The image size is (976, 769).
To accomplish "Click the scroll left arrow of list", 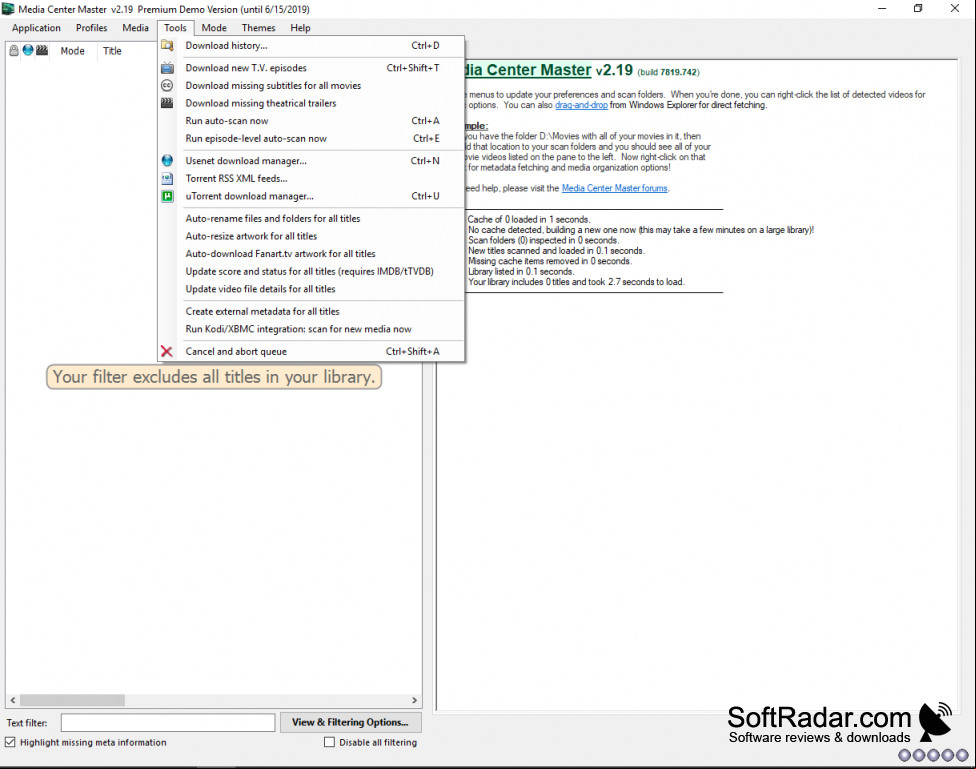I will point(12,700).
